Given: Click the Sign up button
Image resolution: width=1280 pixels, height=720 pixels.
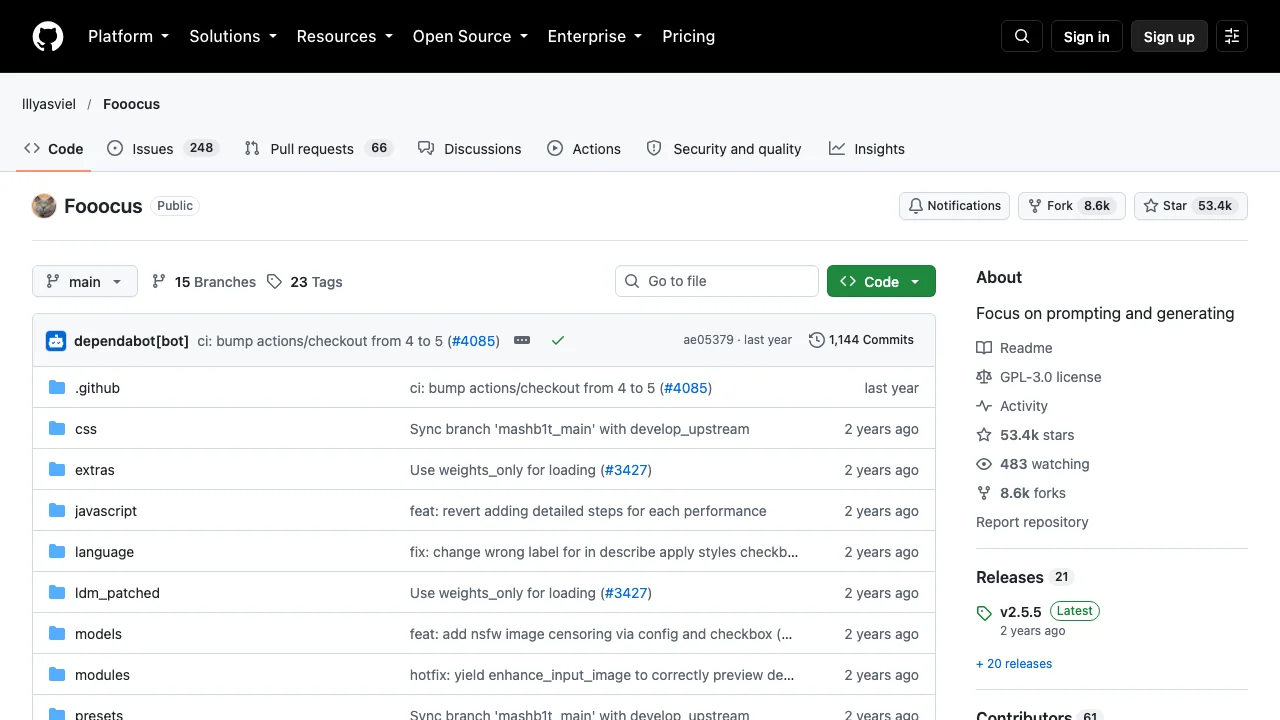Looking at the screenshot, I should (x=1169, y=36).
